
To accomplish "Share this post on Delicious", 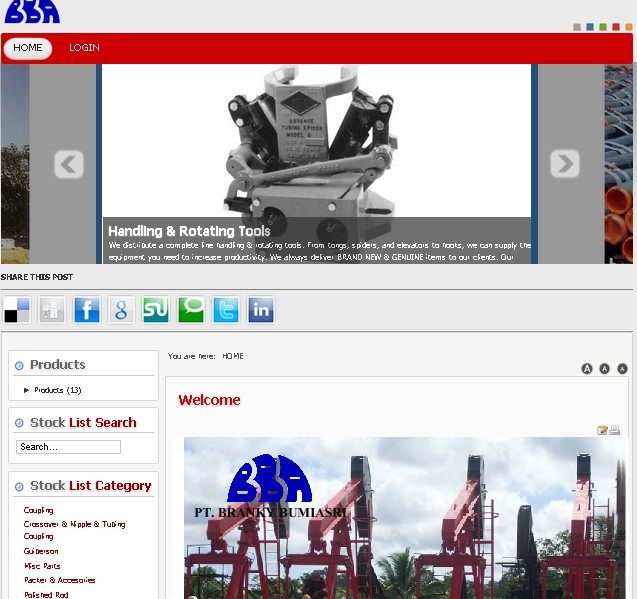I will point(17,310).
